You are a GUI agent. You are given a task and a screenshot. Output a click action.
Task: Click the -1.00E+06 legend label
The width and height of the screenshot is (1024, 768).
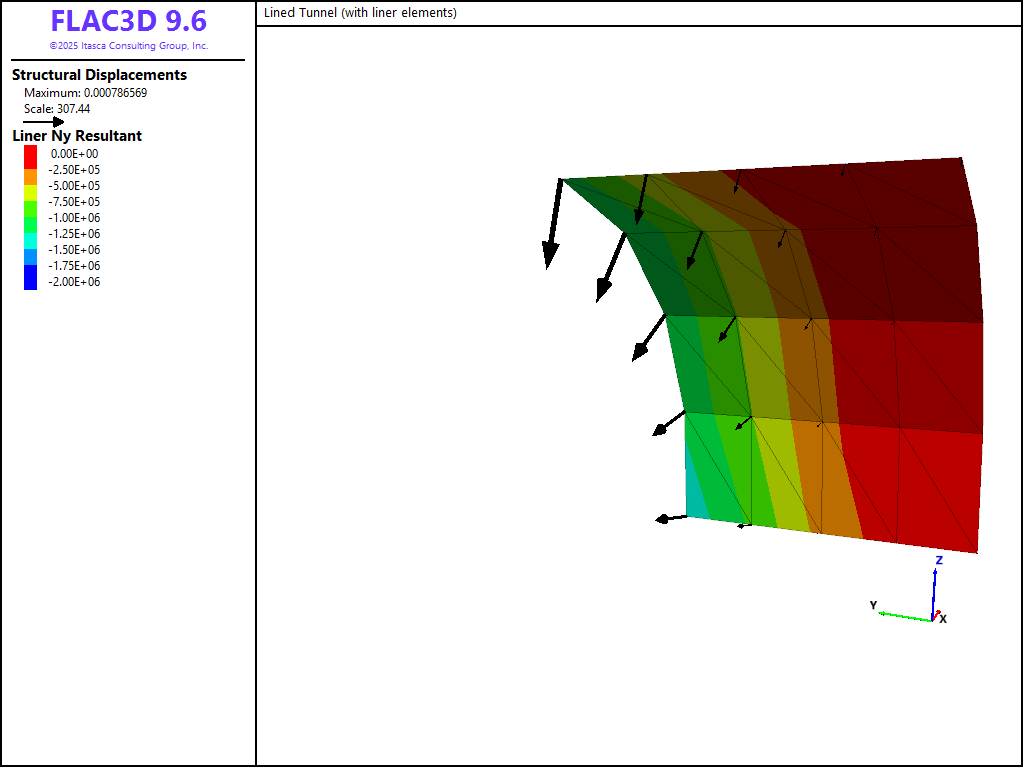(x=75, y=218)
